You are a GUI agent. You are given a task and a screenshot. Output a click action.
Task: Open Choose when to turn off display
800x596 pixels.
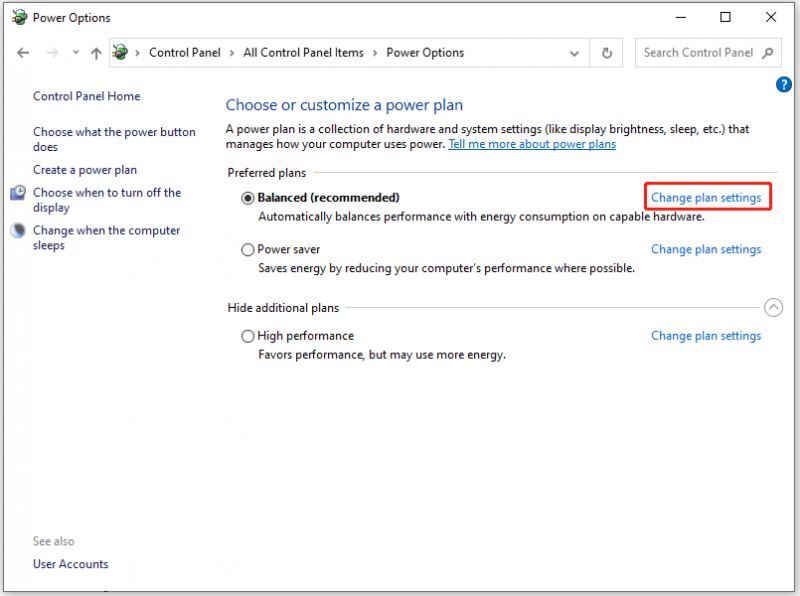[107, 200]
